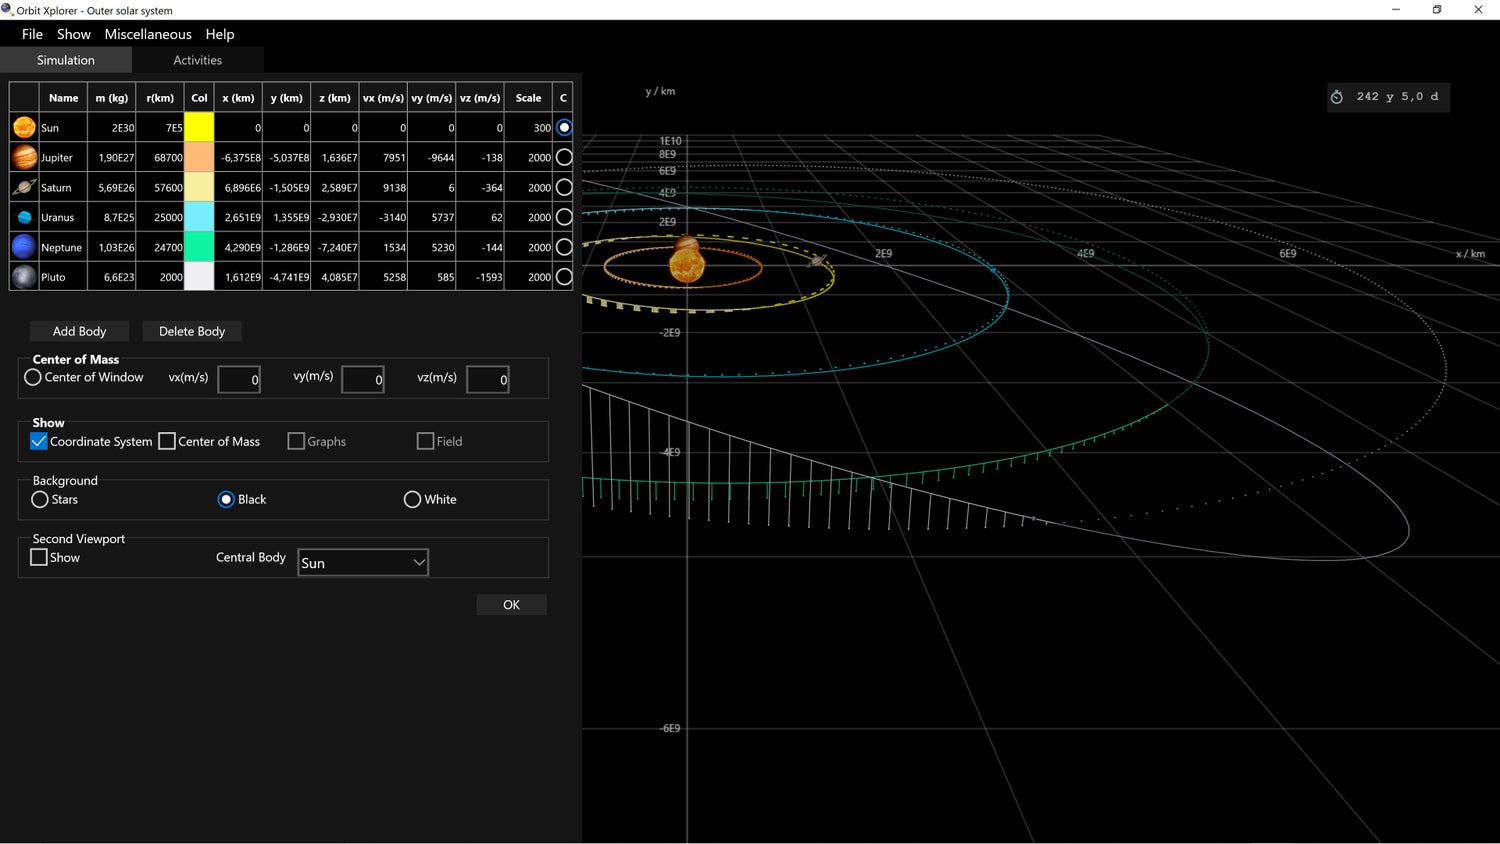Select Saturn as centered body radio

point(564,187)
